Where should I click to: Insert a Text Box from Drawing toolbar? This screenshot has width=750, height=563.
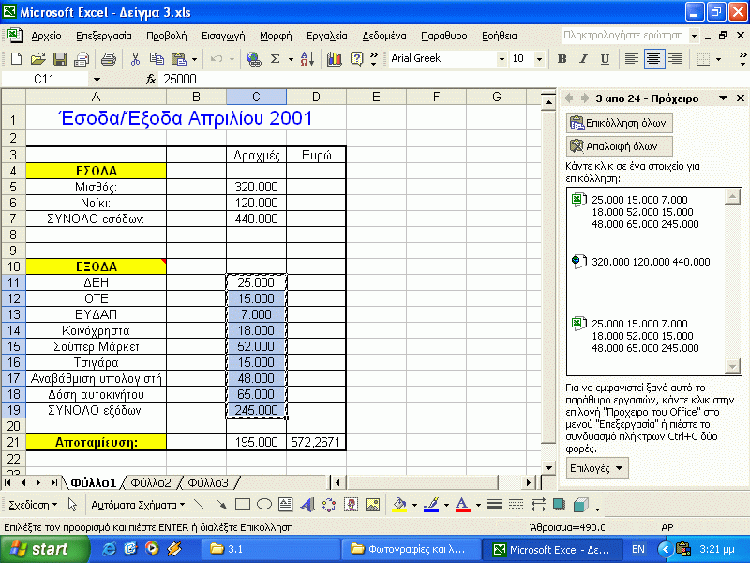pyautogui.click(x=286, y=505)
